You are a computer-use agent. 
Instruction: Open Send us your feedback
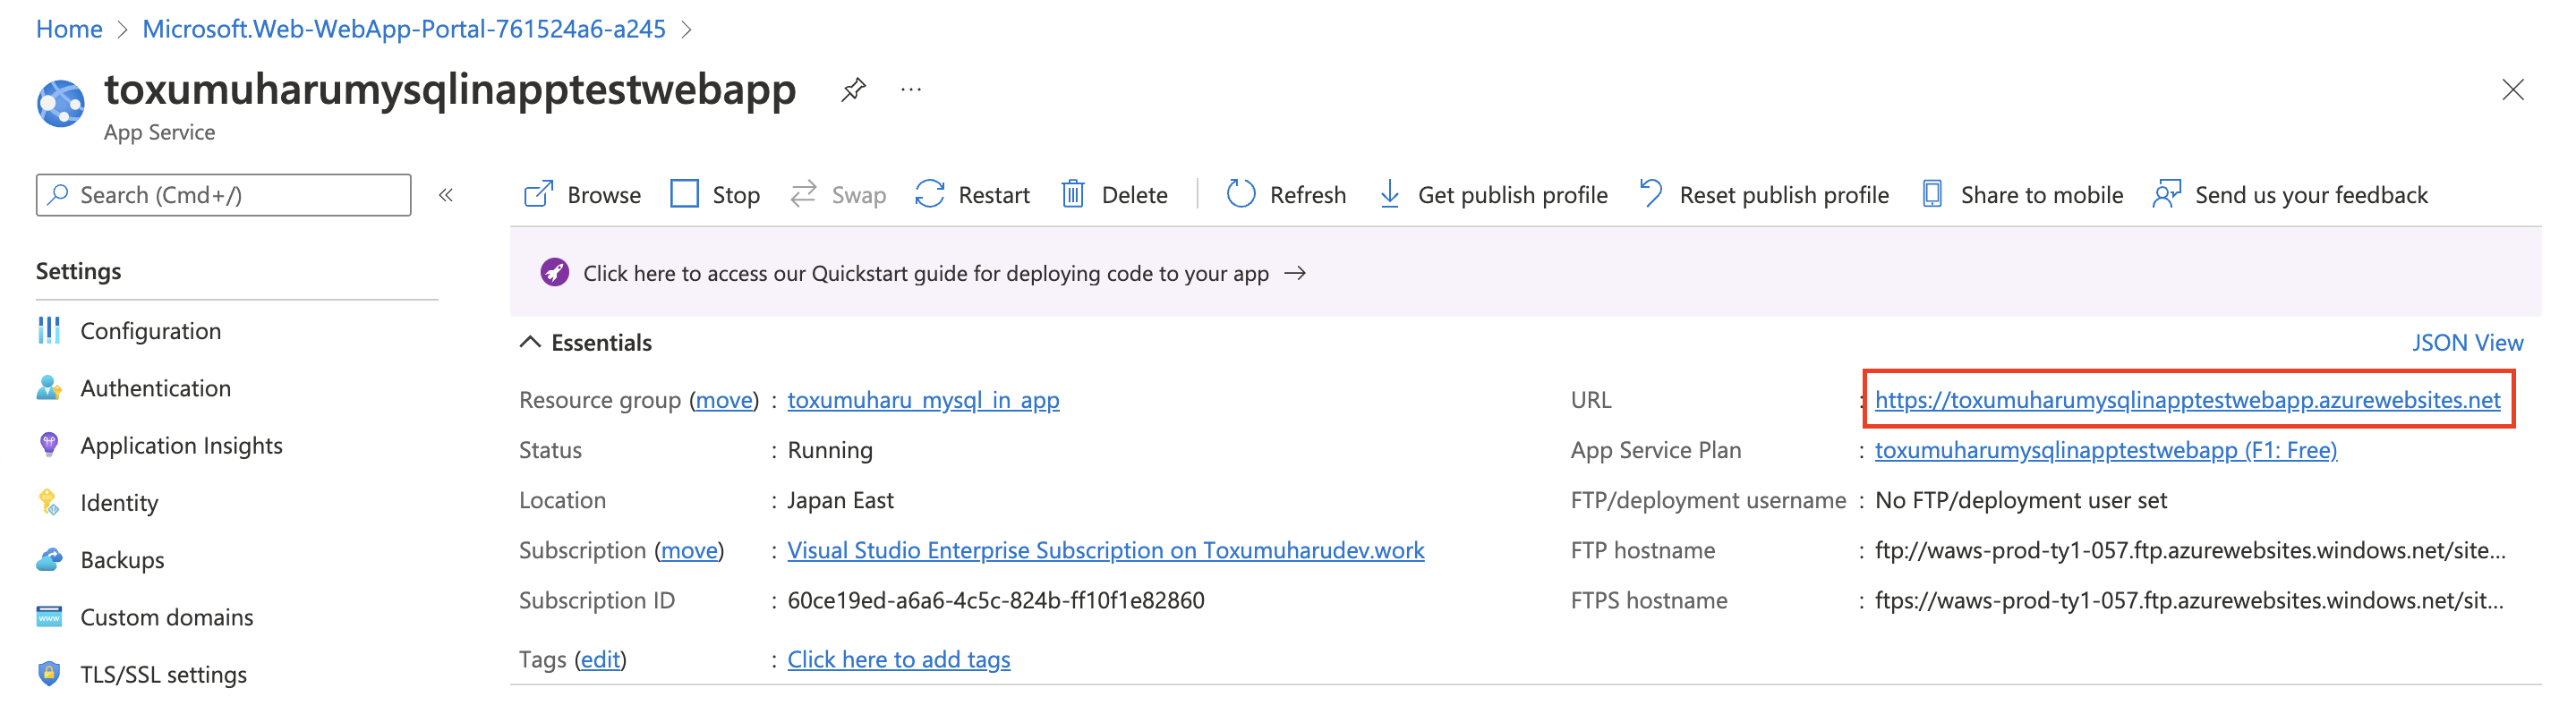(x=2290, y=194)
